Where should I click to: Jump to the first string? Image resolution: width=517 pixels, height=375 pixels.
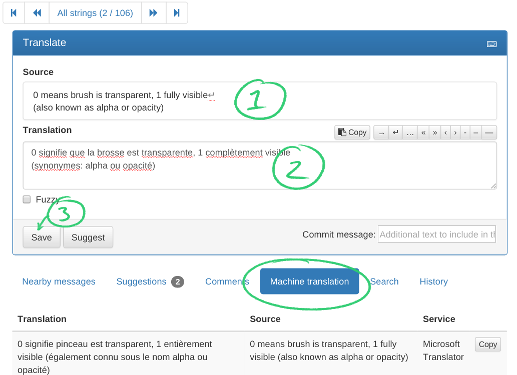(14, 13)
